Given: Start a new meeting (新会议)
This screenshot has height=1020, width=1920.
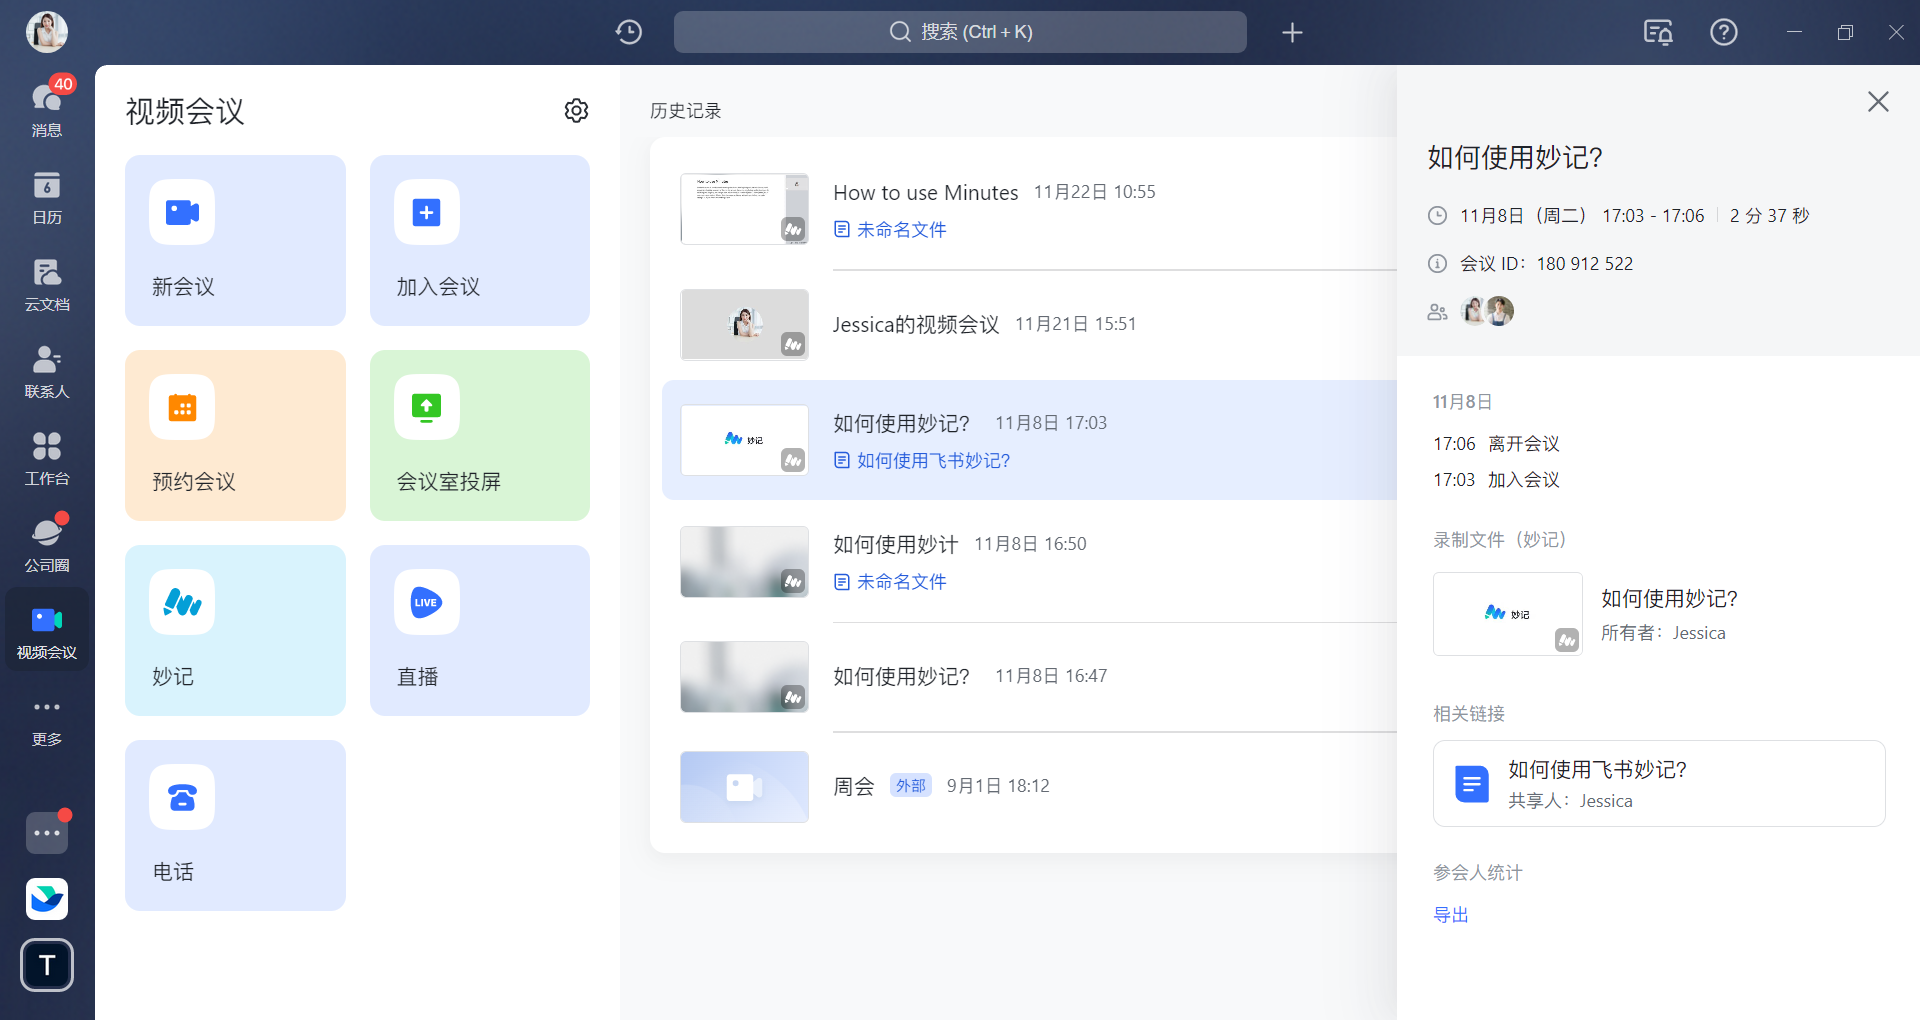Looking at the screenshot, I should [x=235, y=240].
